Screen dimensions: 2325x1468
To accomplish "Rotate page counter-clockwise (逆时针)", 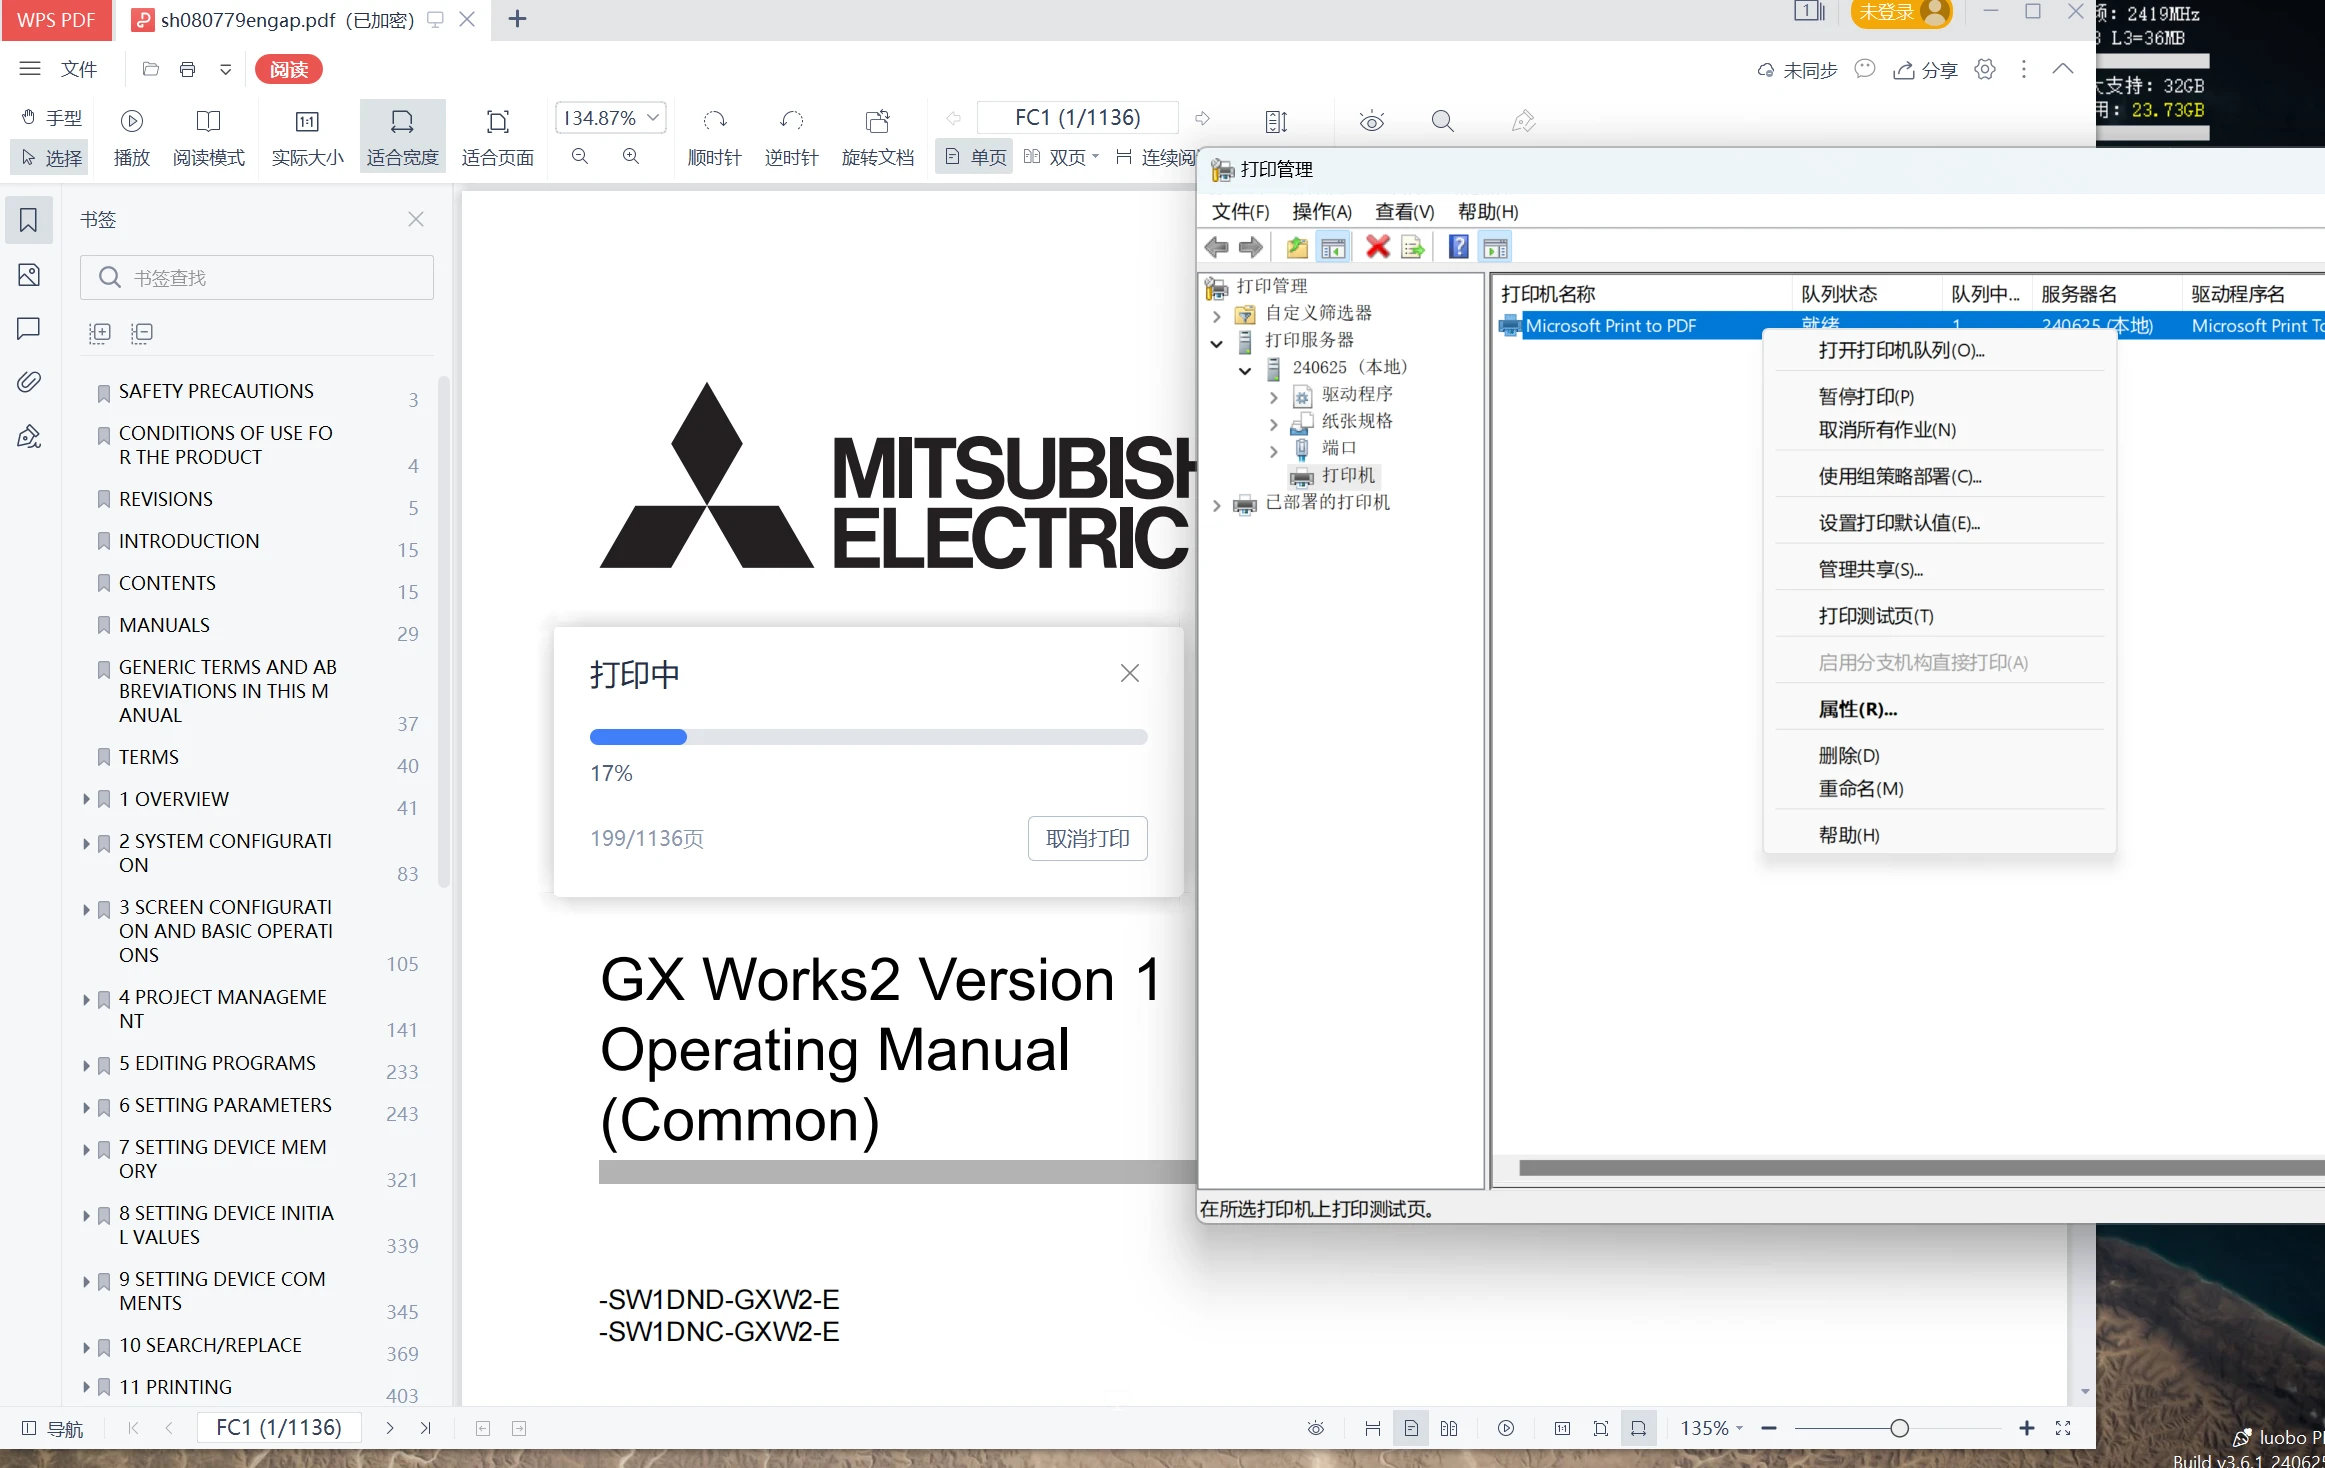I will [x=791, y=136].
